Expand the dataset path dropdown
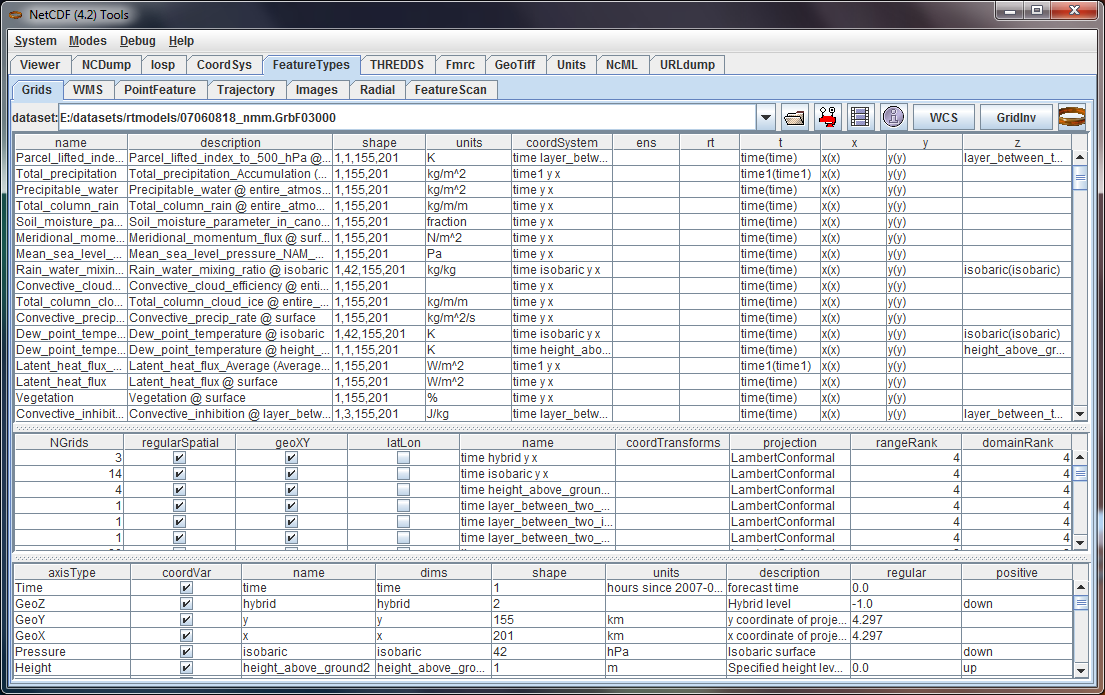This screenshot has width=1105, height=695. [766, 118]
